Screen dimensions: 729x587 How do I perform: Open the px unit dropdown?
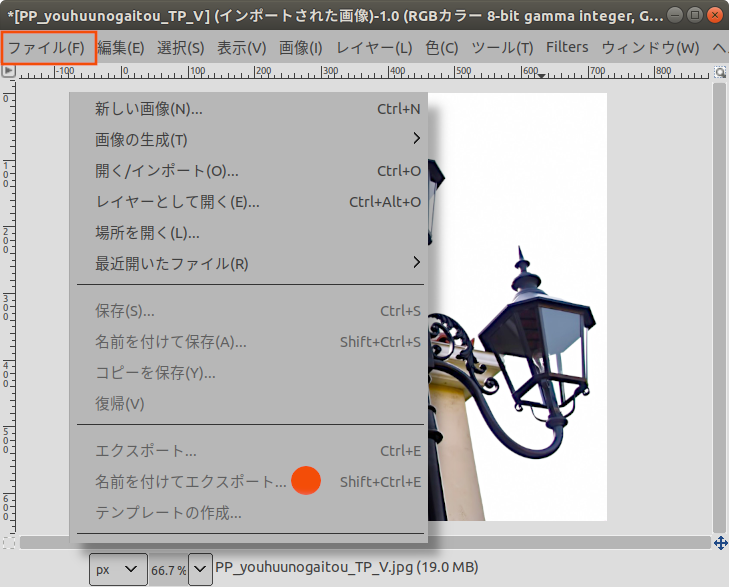[118, 569]
